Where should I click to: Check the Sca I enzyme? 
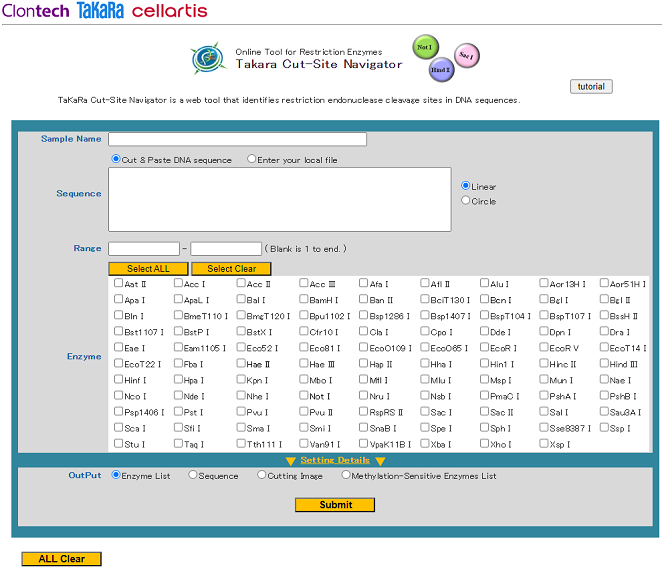[119, 427]
